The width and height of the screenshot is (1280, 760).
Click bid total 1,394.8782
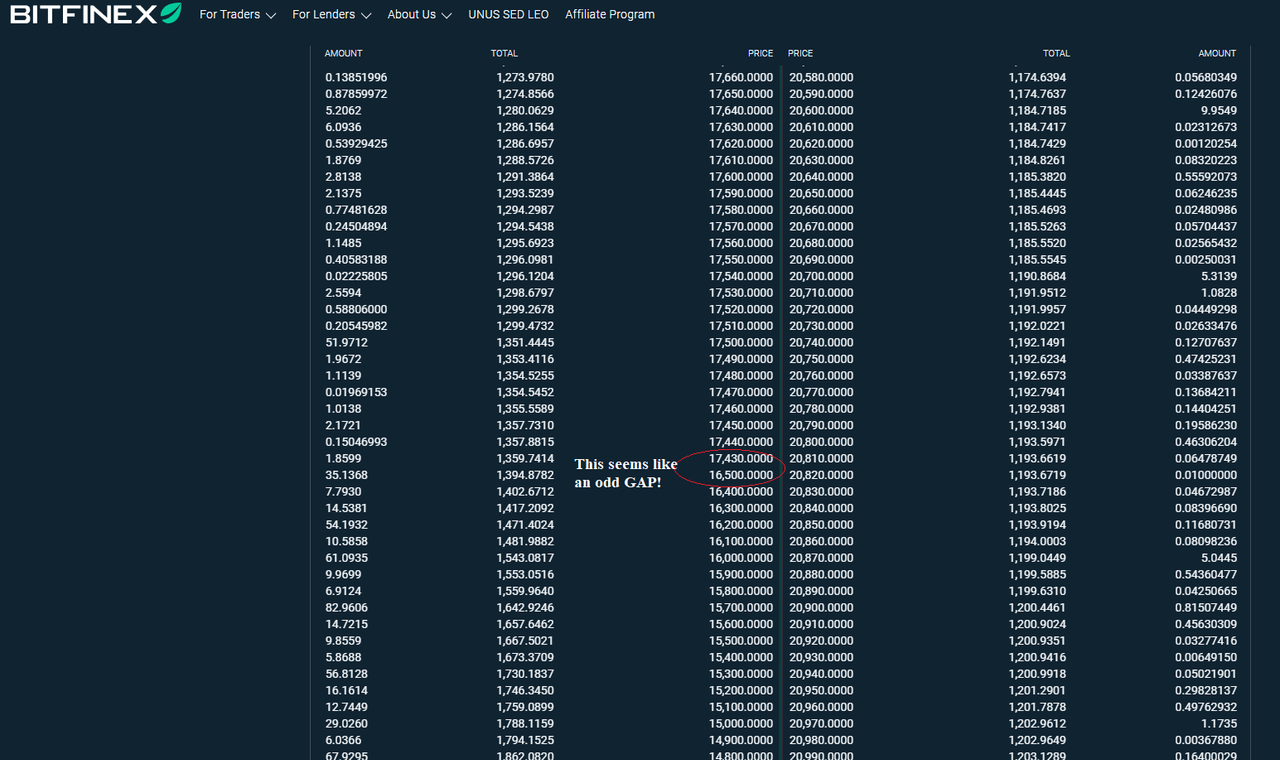pos(525,475)
